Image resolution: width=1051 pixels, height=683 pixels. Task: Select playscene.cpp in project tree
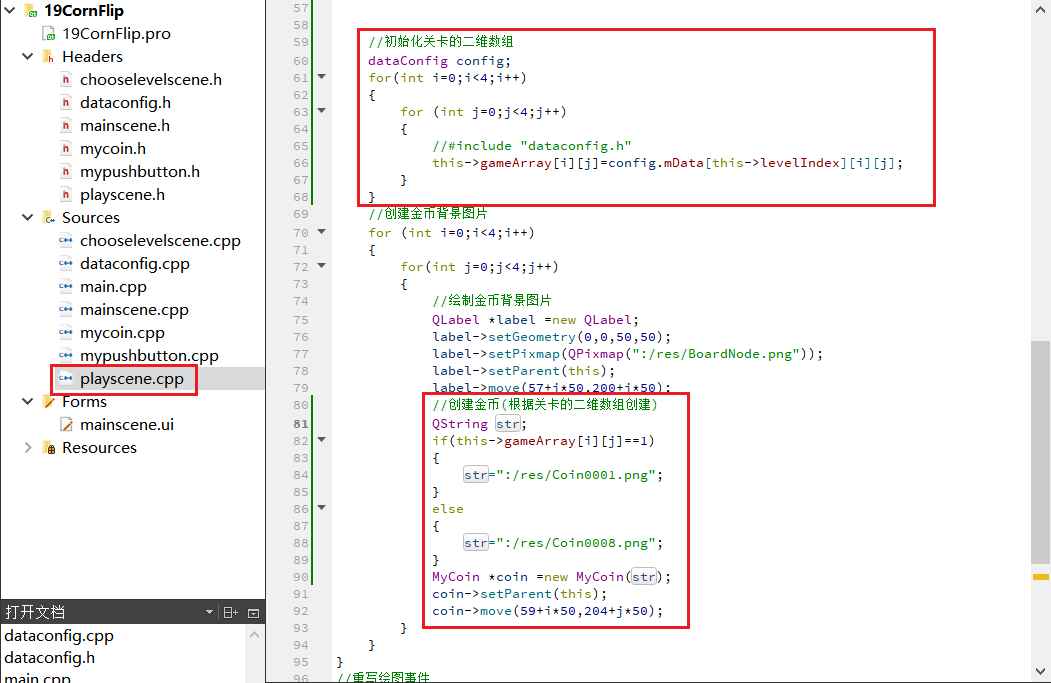point(131,379)
